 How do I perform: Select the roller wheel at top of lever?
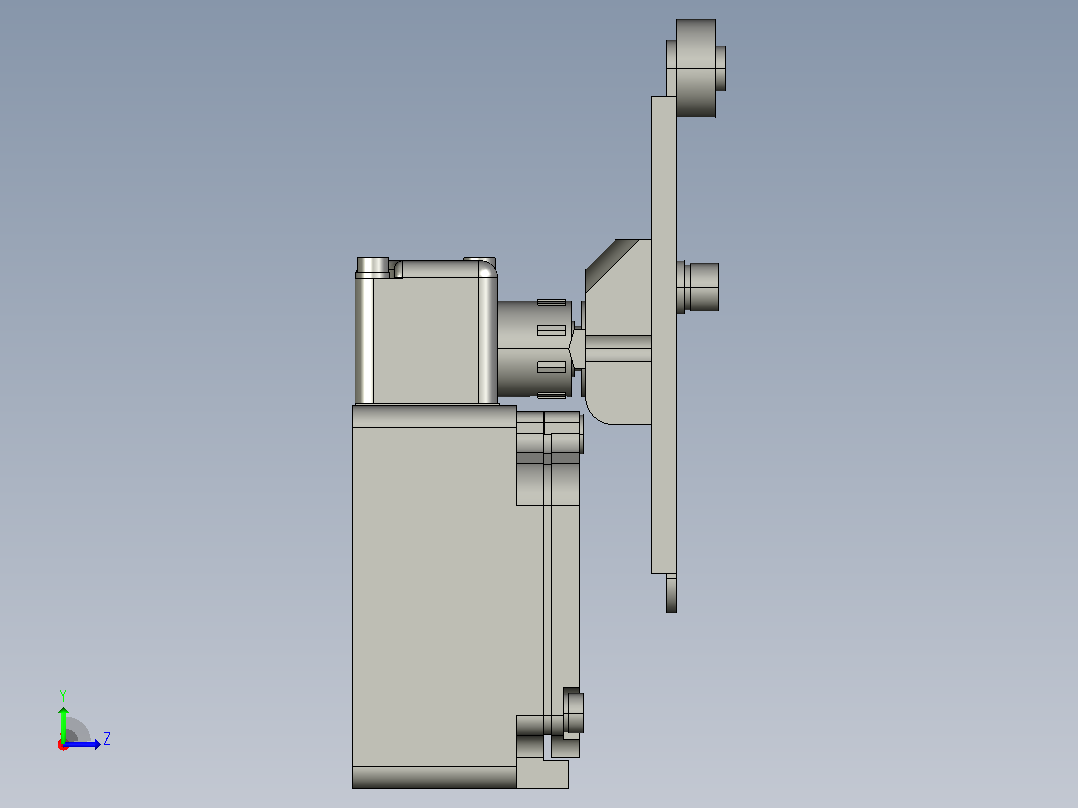696,68
